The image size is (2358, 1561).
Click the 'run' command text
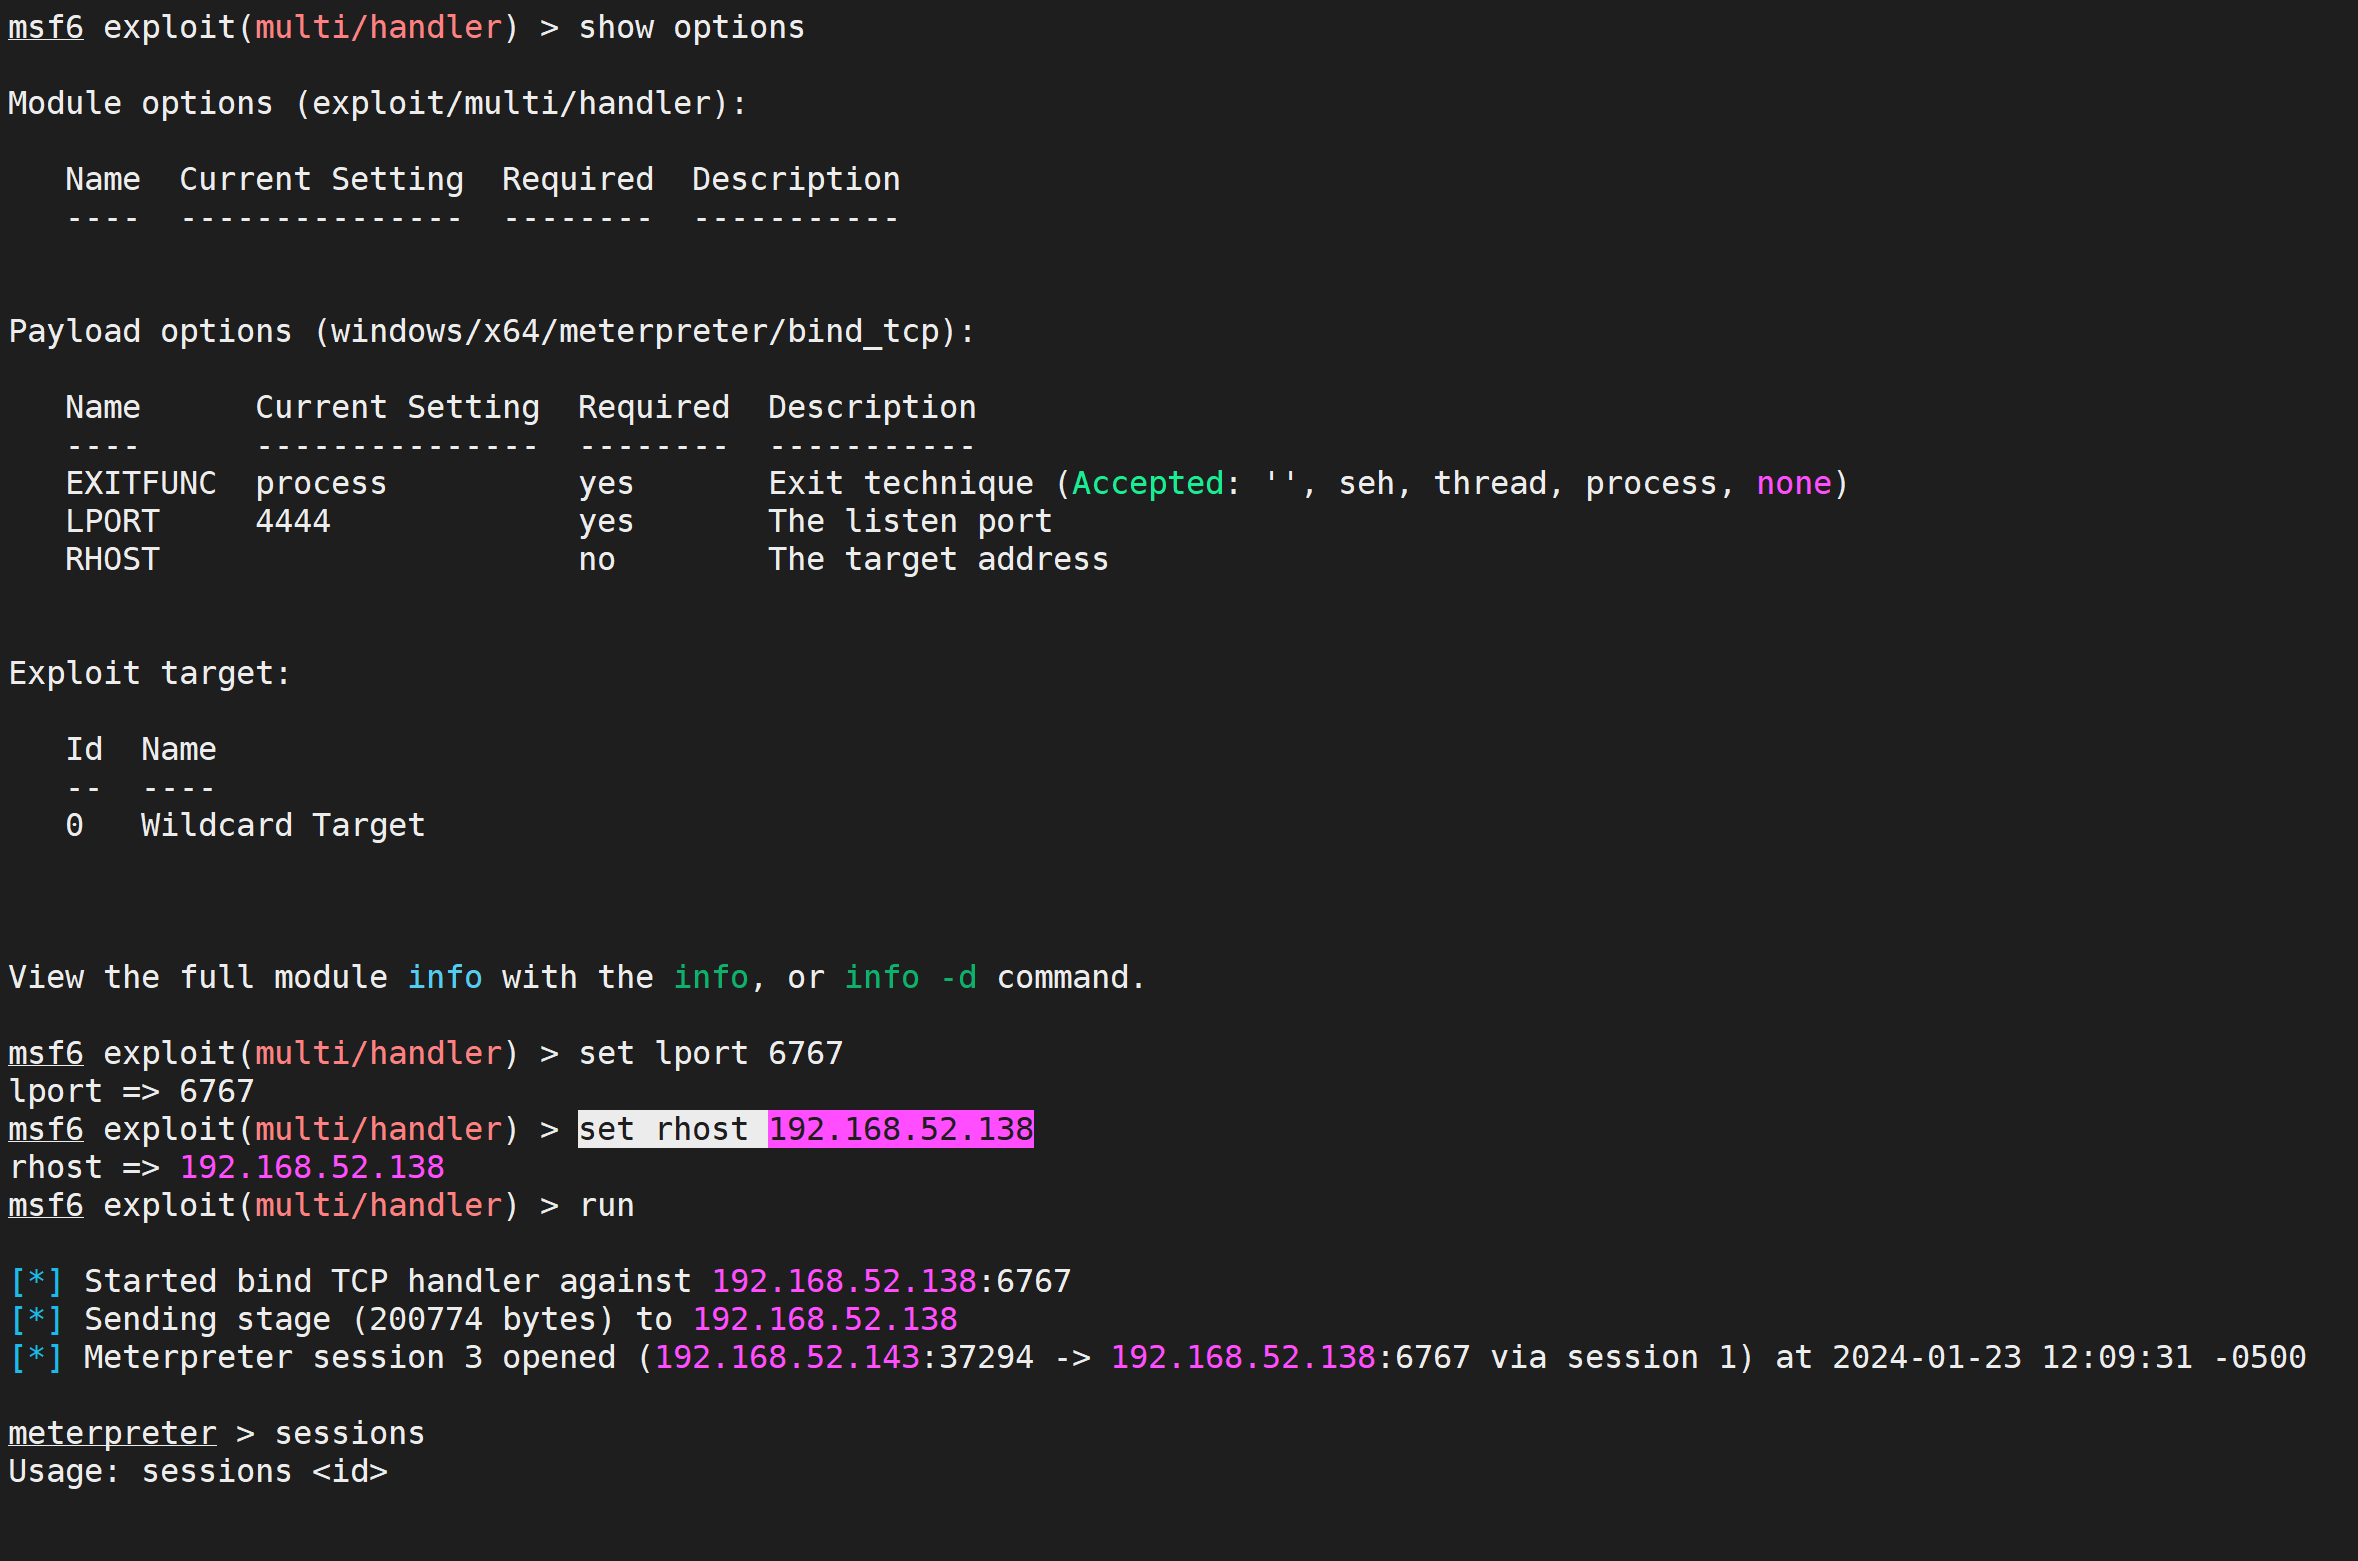pos(607,1205)
